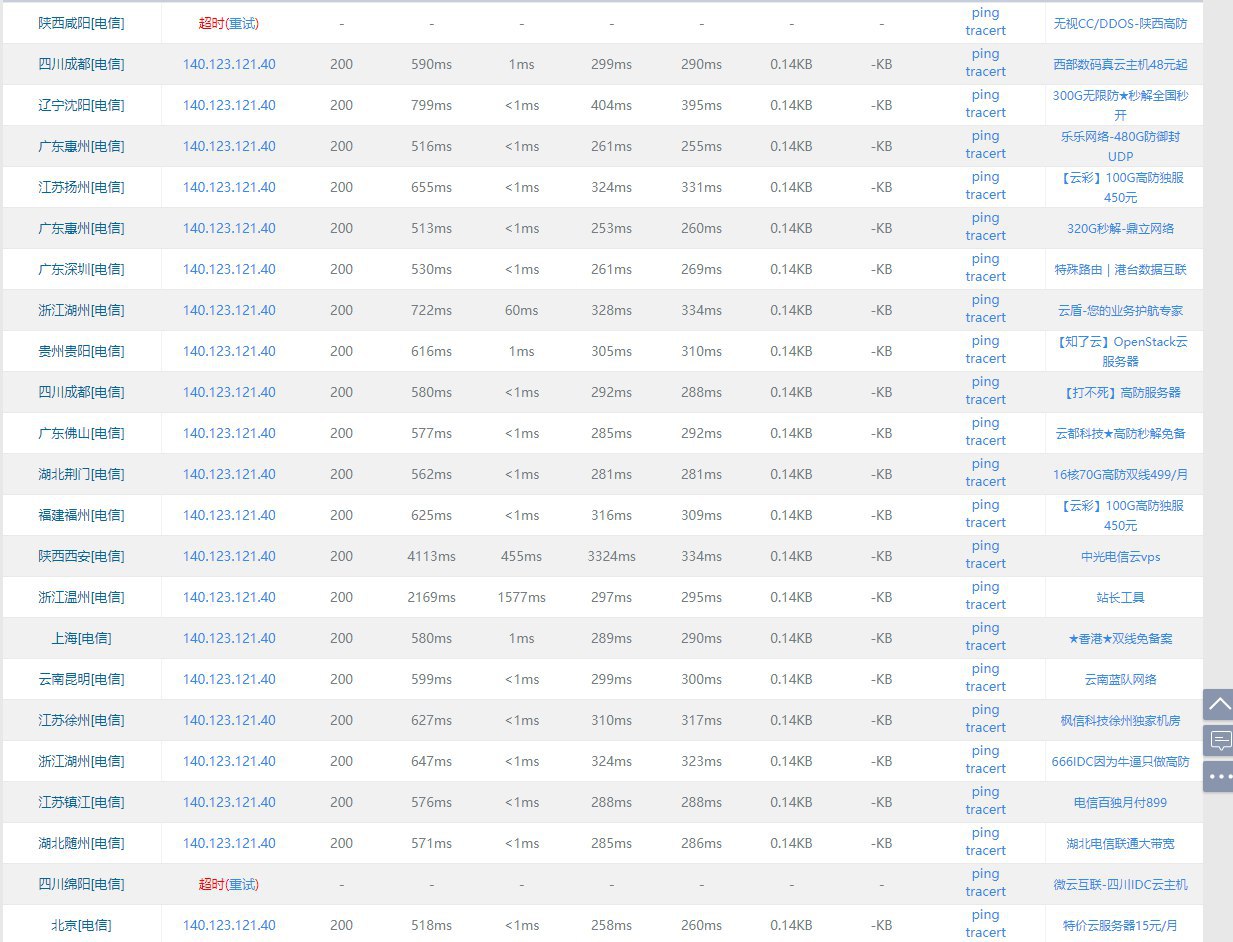
Task: Open the IP address in 江苏徐州 row
Action: 229,720
